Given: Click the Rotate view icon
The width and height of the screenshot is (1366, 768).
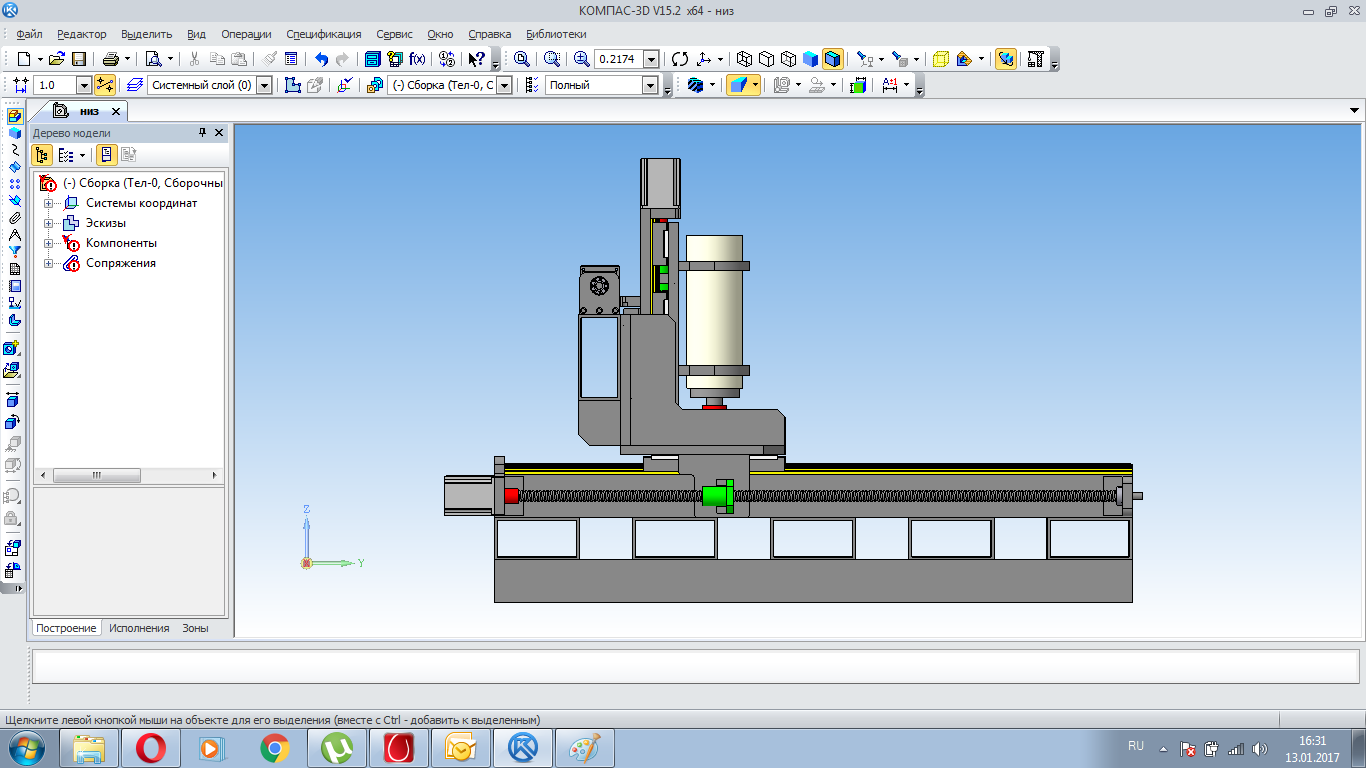Looking at the screenshot, I should point(680,59).
